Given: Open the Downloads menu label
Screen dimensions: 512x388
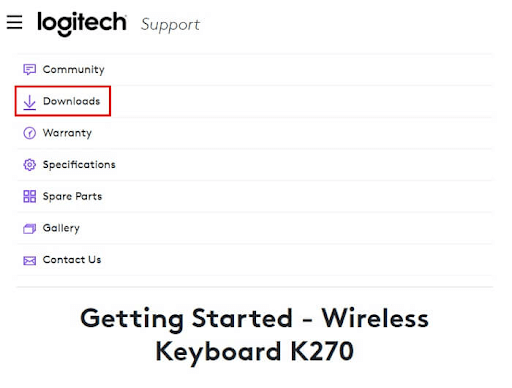Looking at the screenshot, I should coord(71,101).
